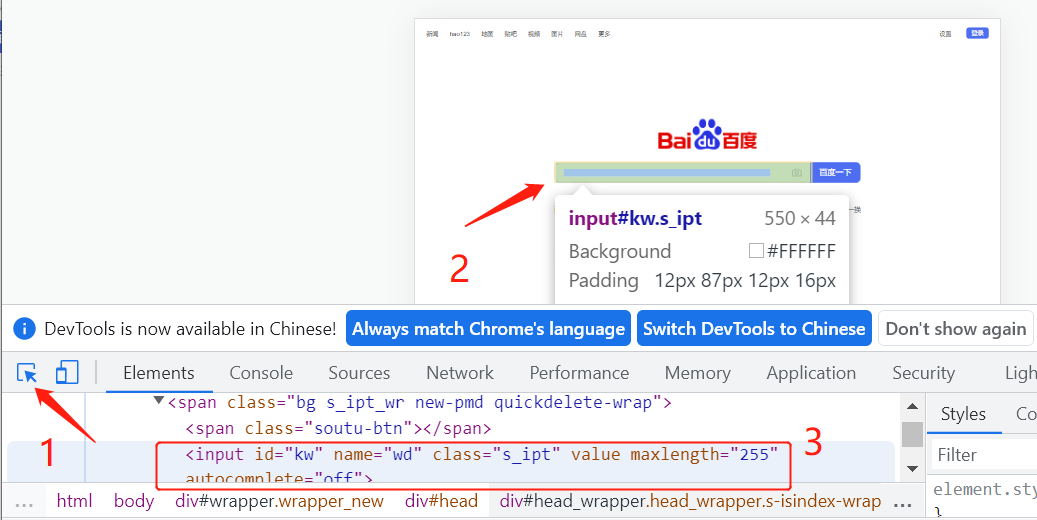Click Switch DevTools to Chinese button
The height and width of the screenshot is (520, 1037).
point(754,328)
